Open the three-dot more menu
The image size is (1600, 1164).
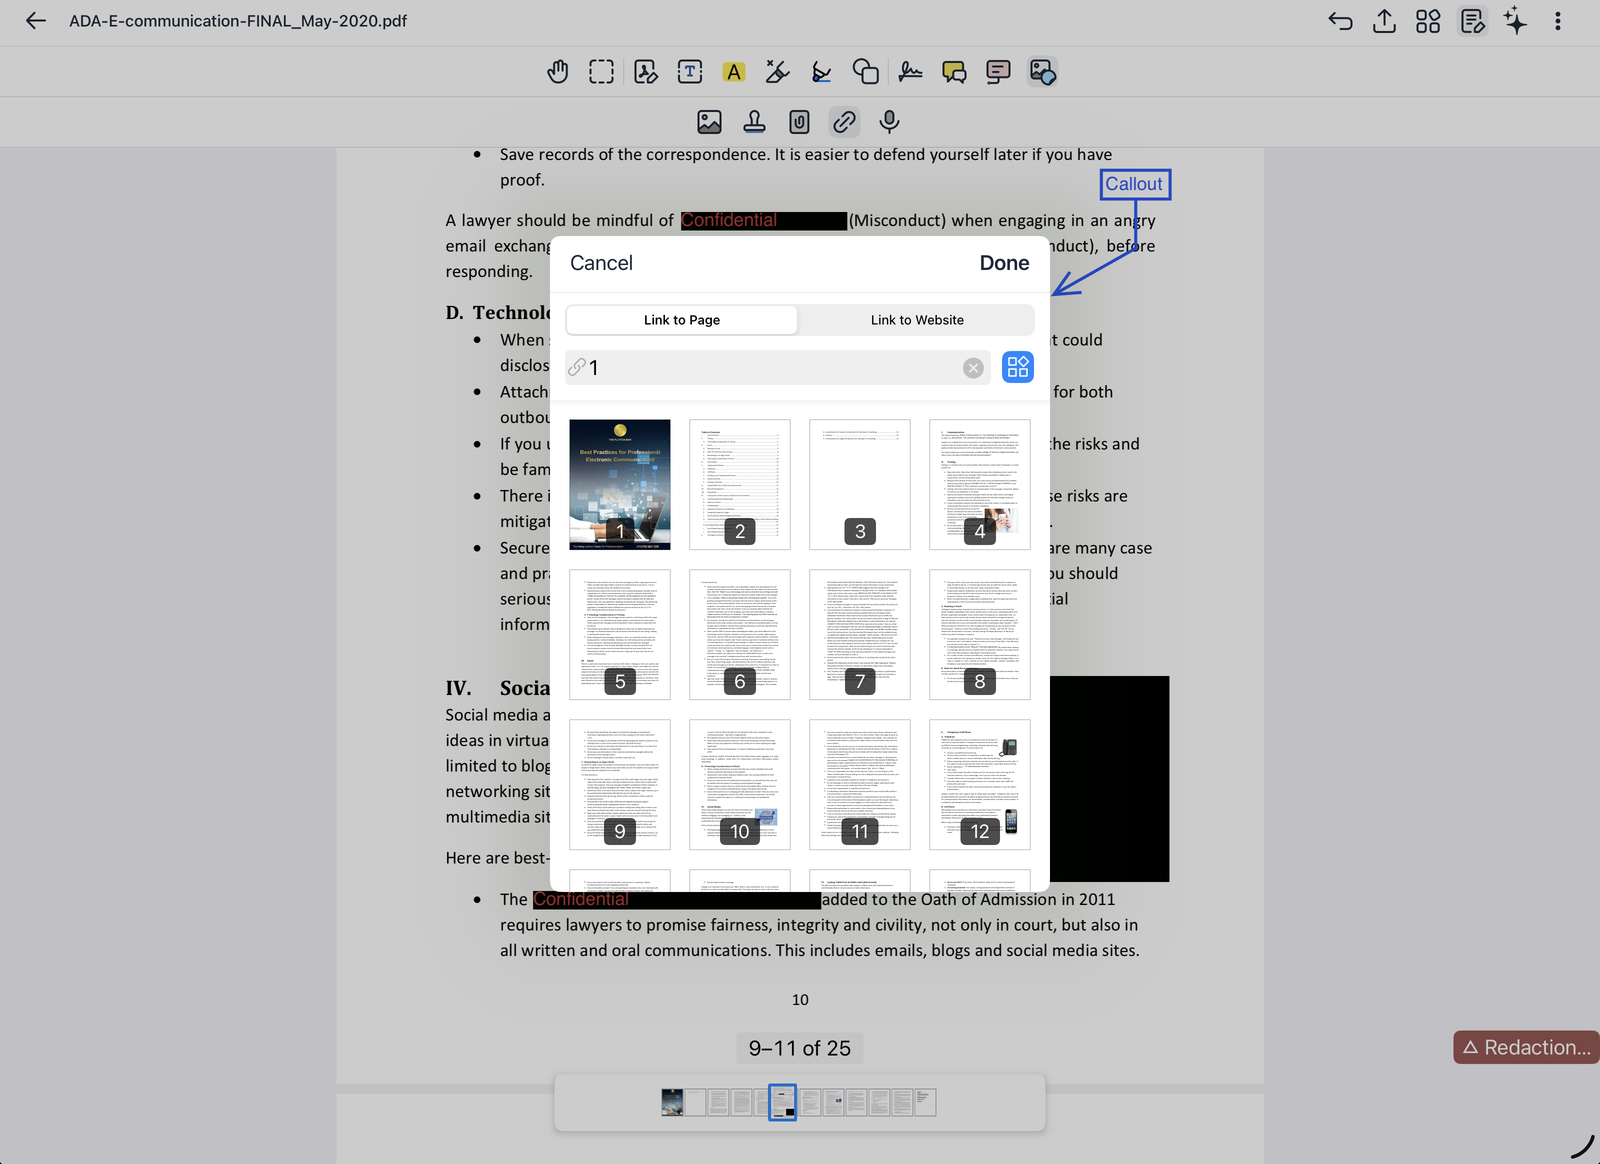click(x=1558, y=21)
